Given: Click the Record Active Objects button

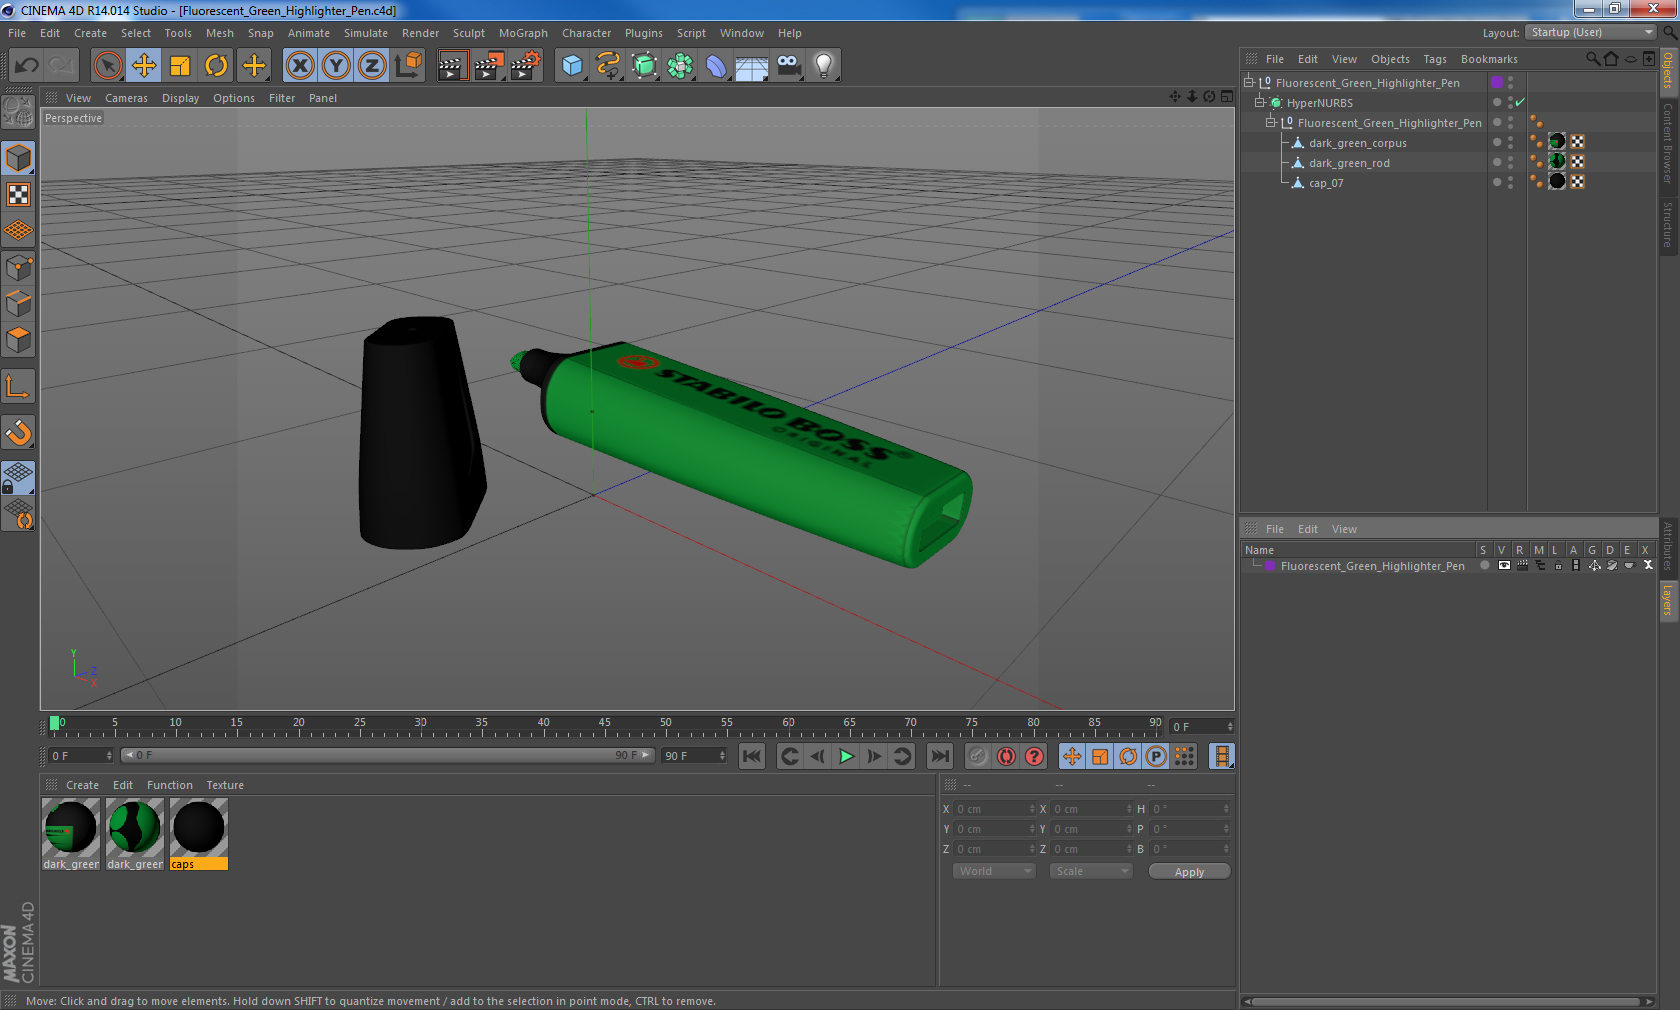Looking at the screenshot, I should coord(978,756).
